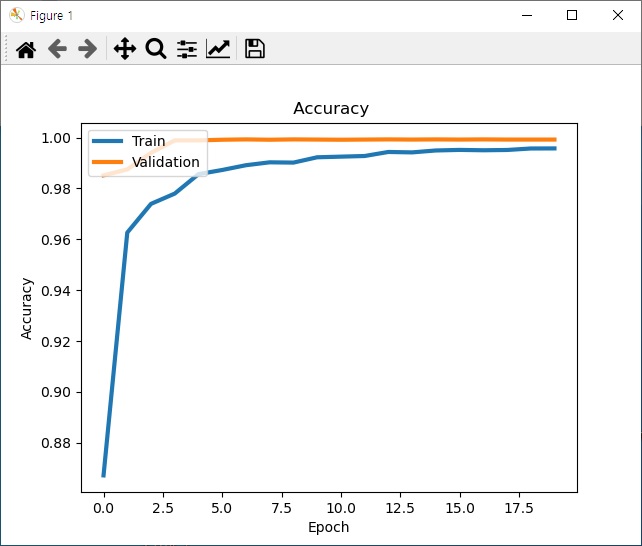Click the Train legend entry

click(x=149, y=141)
